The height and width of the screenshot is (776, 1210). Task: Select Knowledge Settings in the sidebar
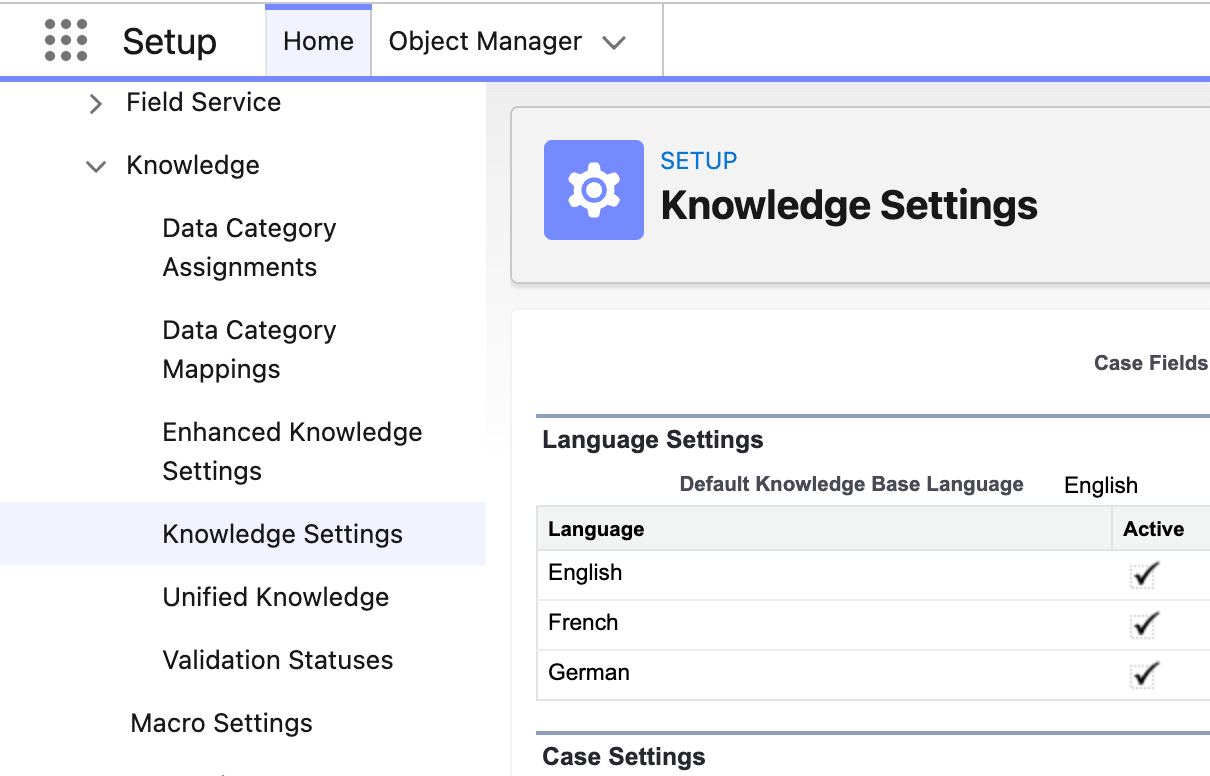[282, 534]
